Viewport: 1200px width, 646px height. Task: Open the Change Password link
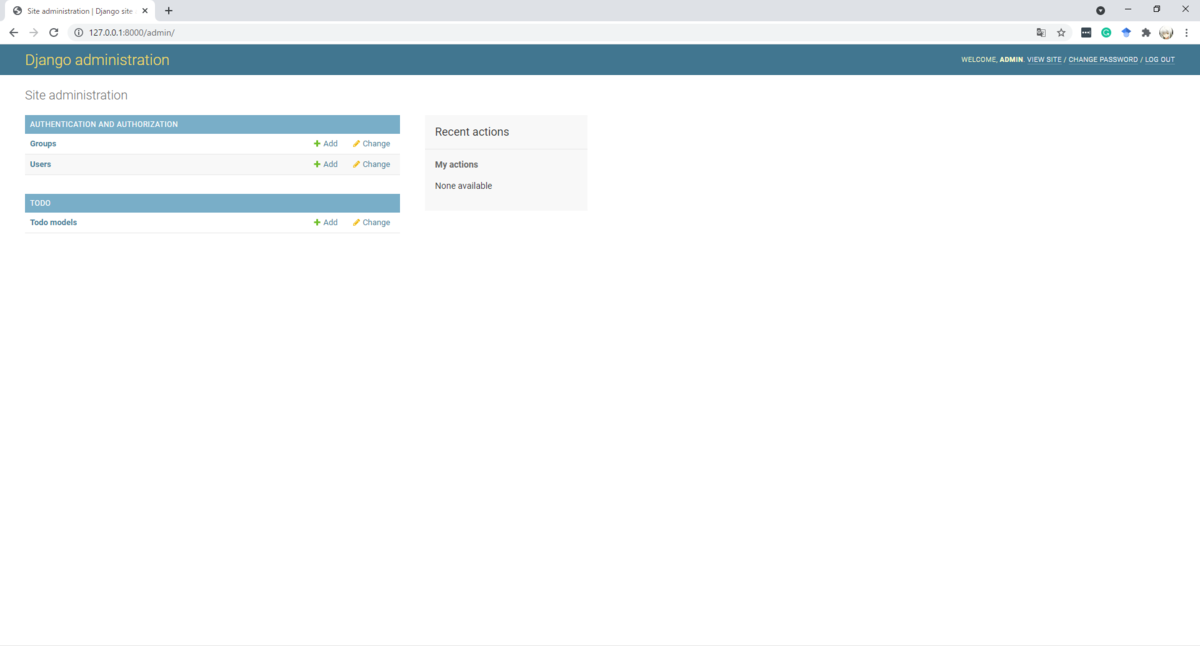pos(1103,60)
